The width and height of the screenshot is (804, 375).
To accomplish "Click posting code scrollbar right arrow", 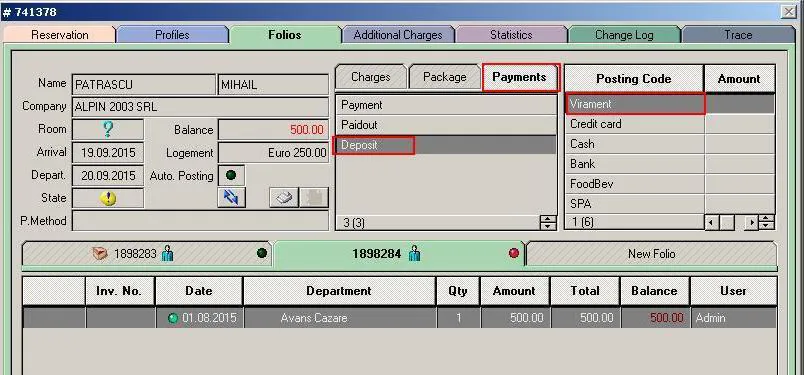I will click(x=752, y=223).
